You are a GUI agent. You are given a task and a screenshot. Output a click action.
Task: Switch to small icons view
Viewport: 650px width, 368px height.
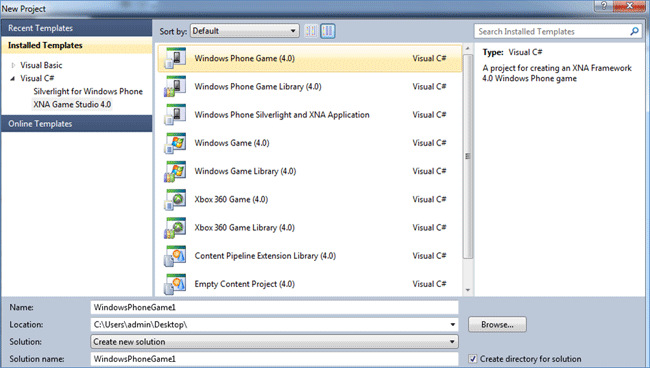[x=311, y=31]
